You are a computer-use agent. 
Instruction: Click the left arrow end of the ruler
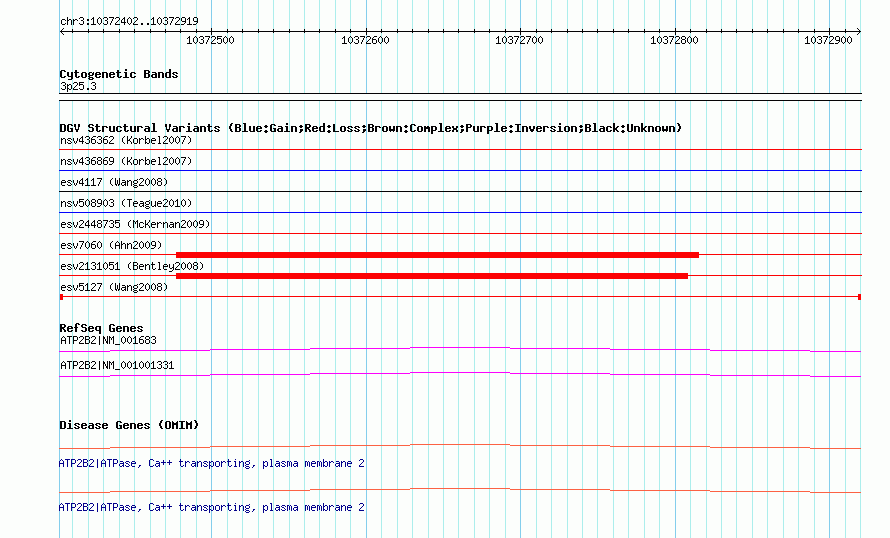62,32
